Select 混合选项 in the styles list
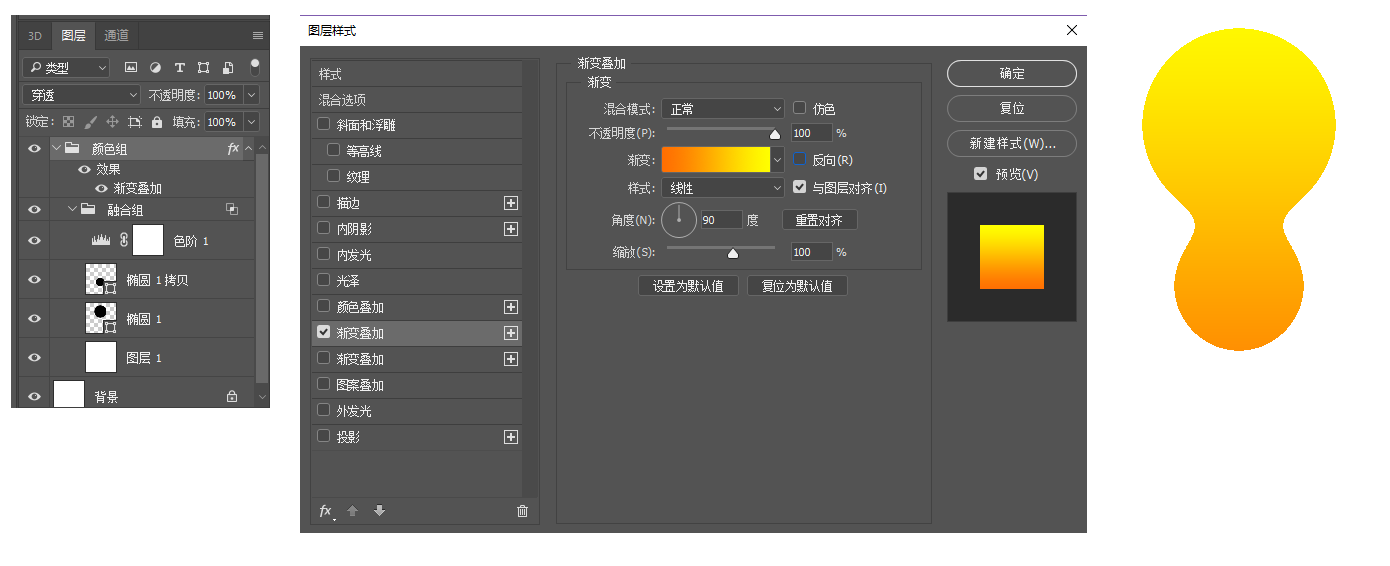This screenshot has height=566, width=1390. (x=343, y=100)
